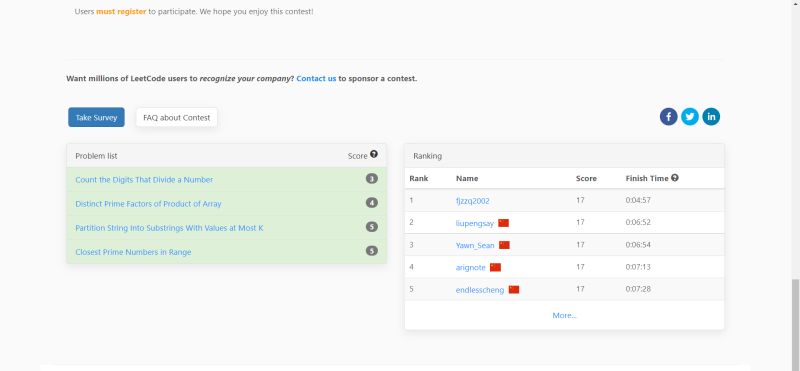Share contest on Facebook icon
The width and height of the screenshot is (800, 371).
coord(668,117)
